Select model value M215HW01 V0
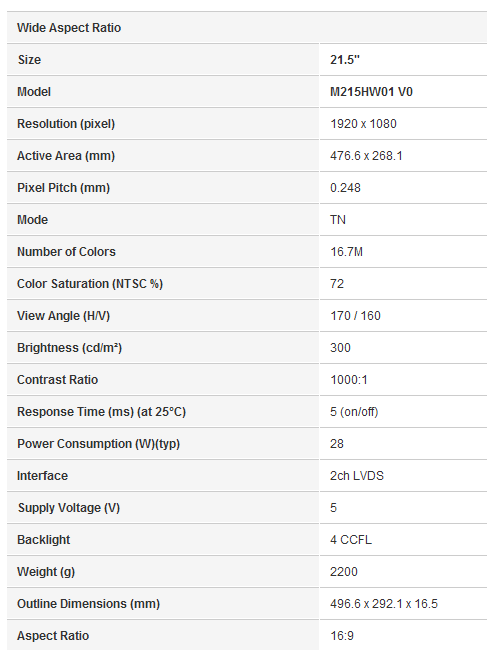 point(371,91)
